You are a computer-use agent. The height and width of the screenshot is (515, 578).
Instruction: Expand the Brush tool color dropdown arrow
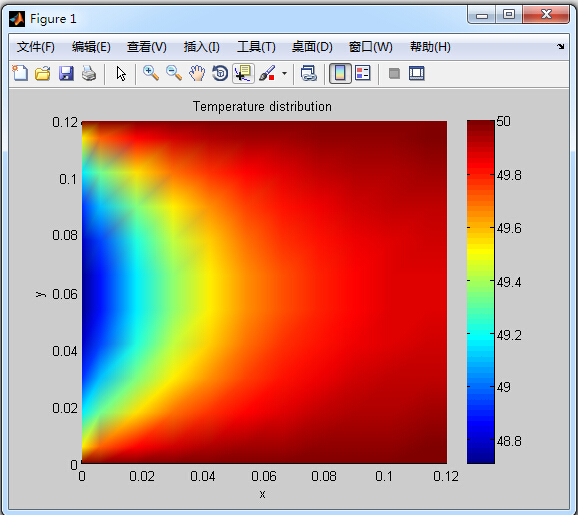(x=284, y=73)
